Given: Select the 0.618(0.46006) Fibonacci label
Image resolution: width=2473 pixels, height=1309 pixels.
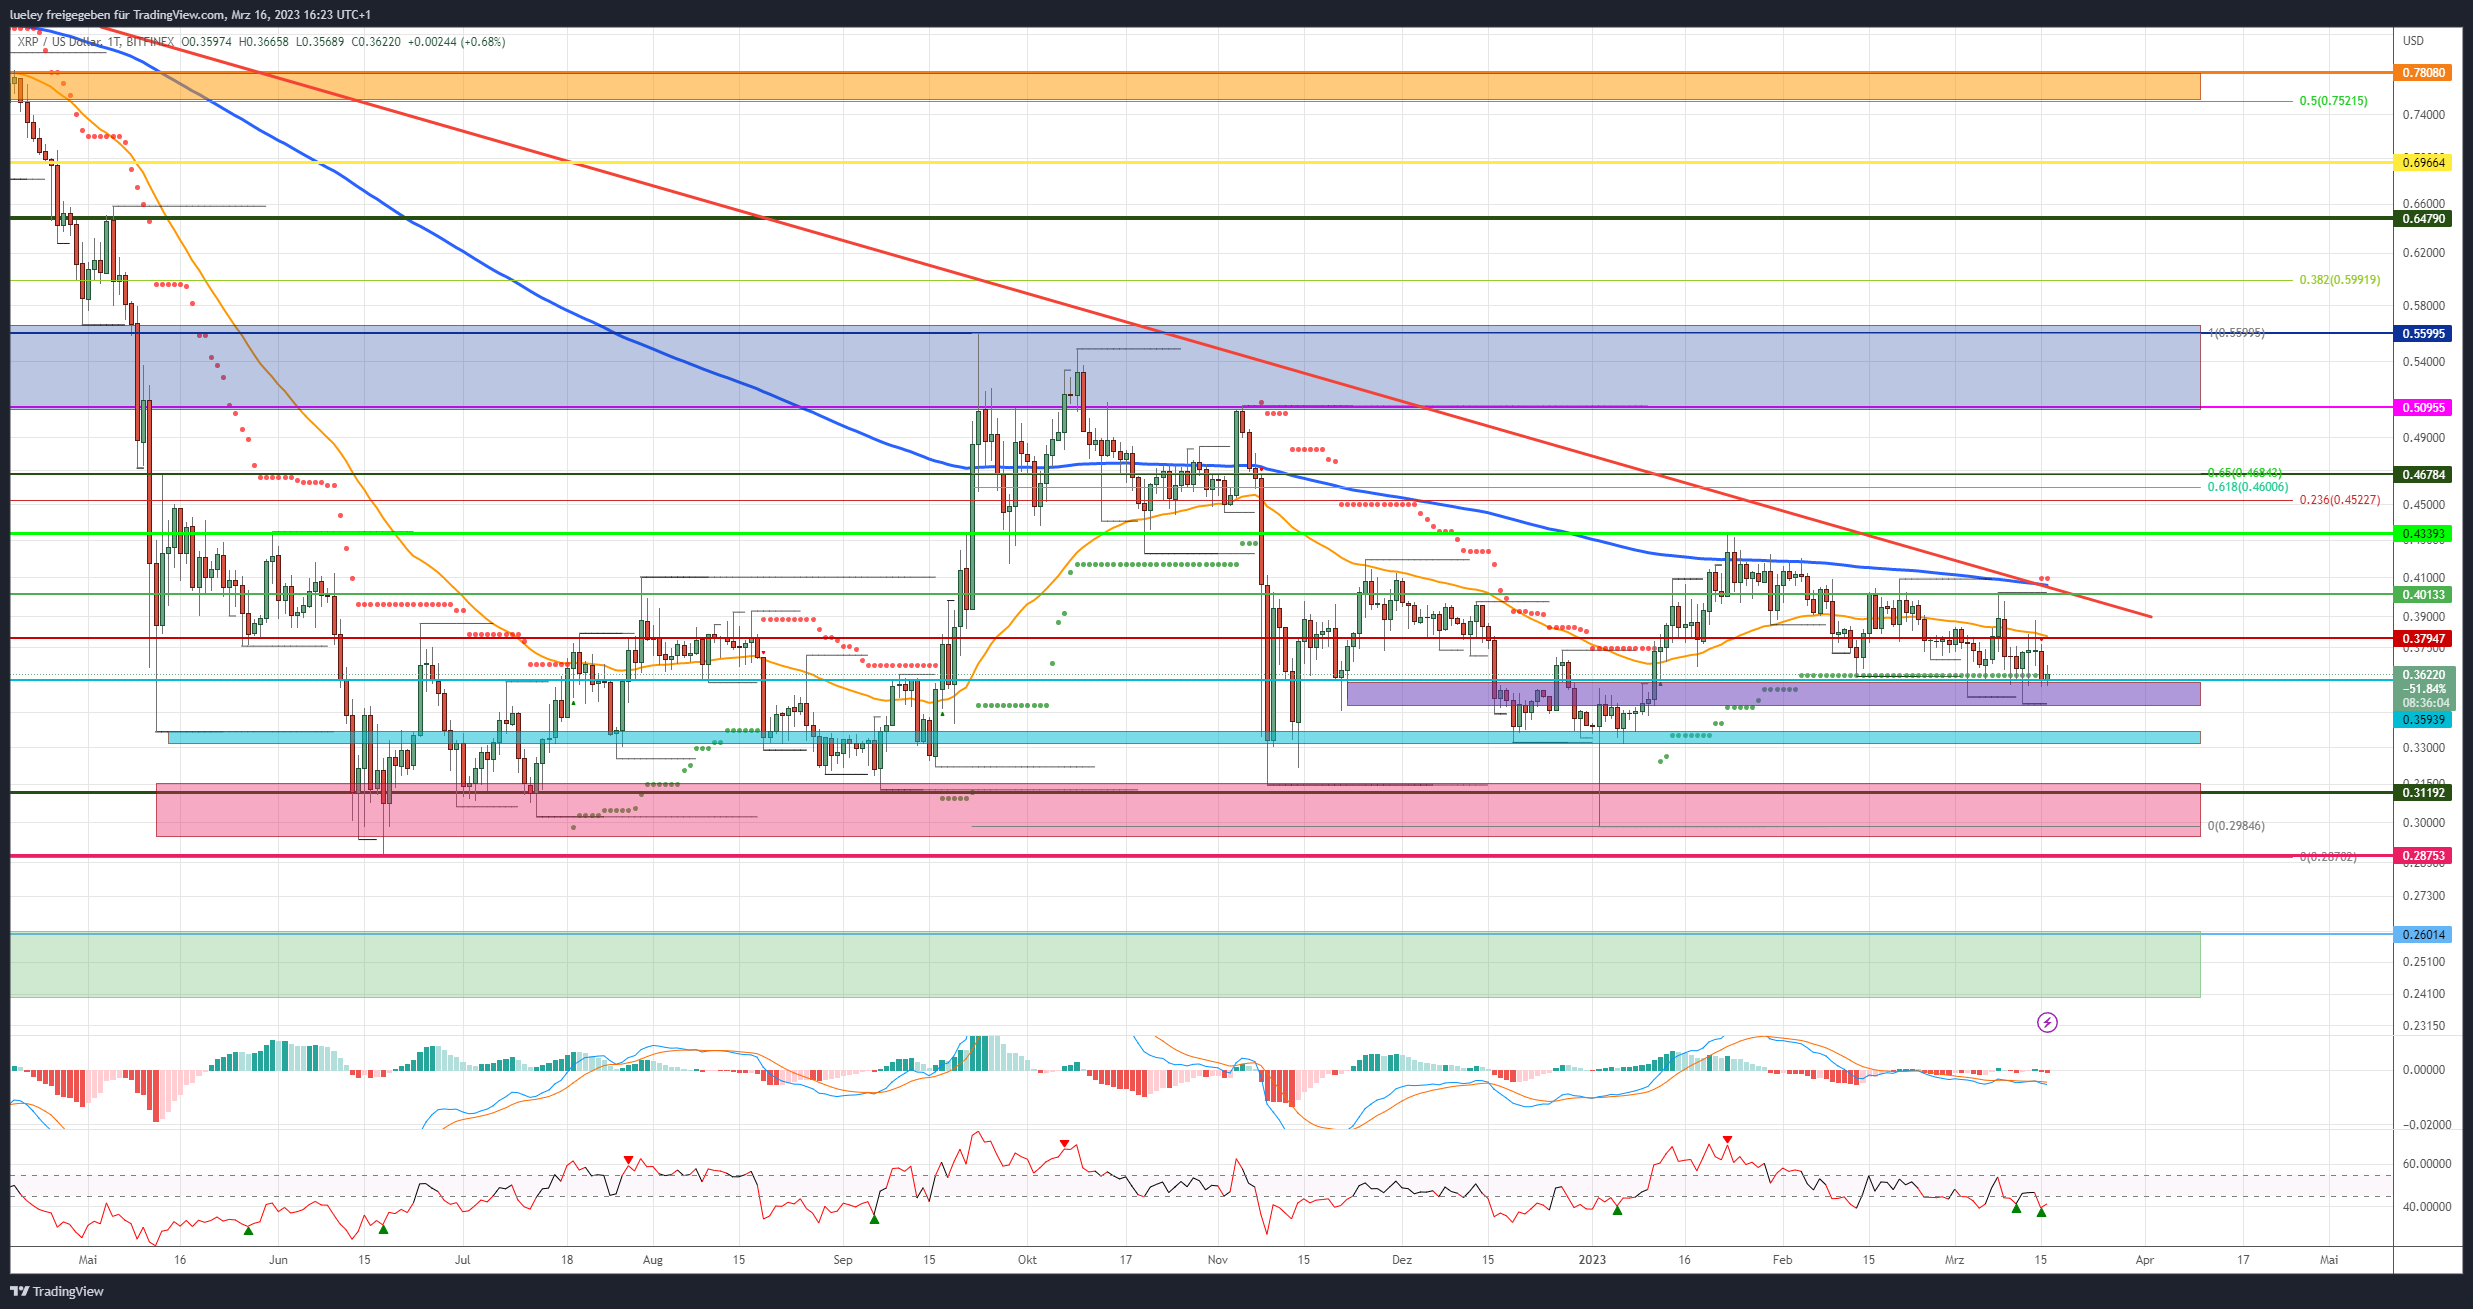Looking at the screenshot, I should click(2247, 487).
